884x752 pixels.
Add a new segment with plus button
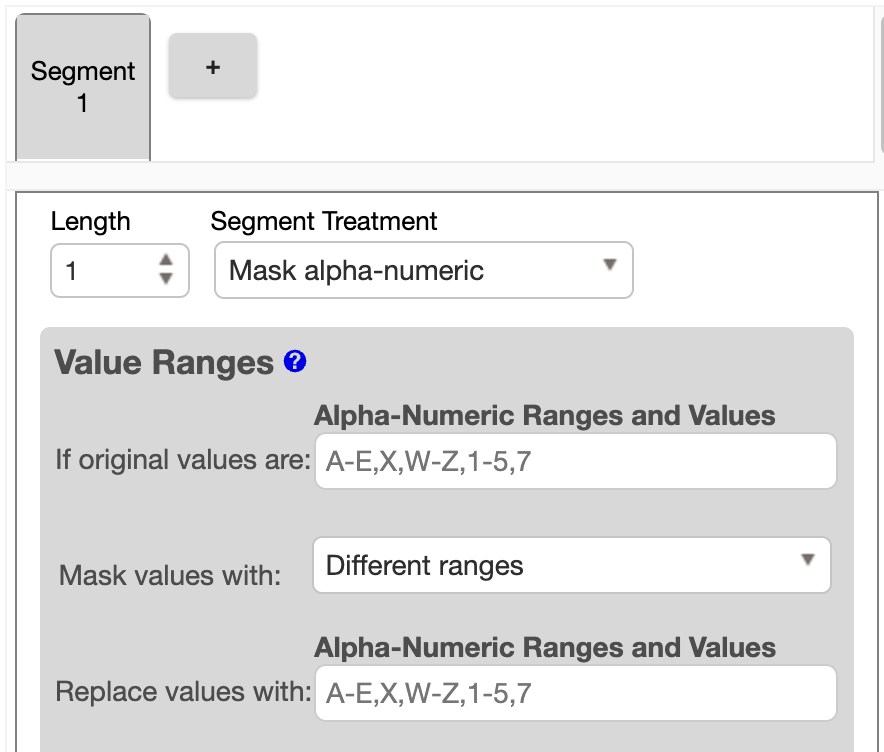point(212,67)
